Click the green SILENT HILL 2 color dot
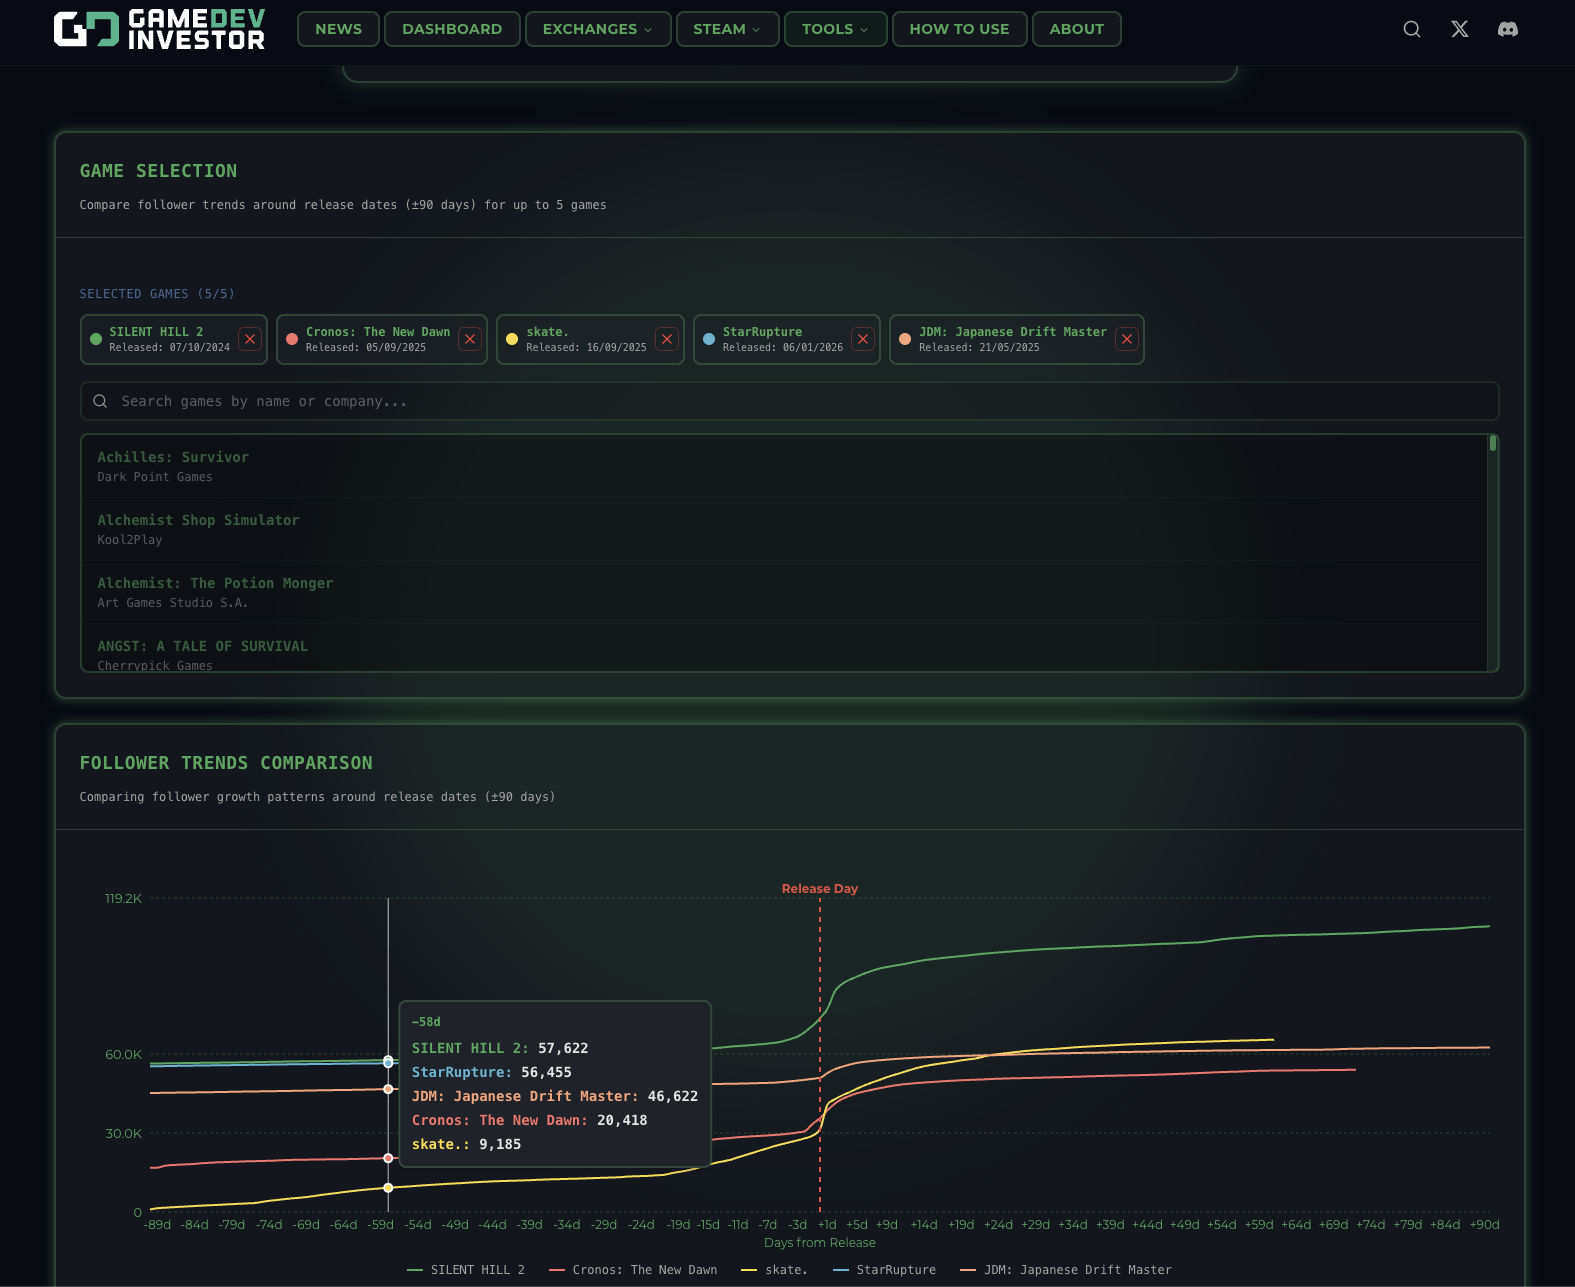 96,339
